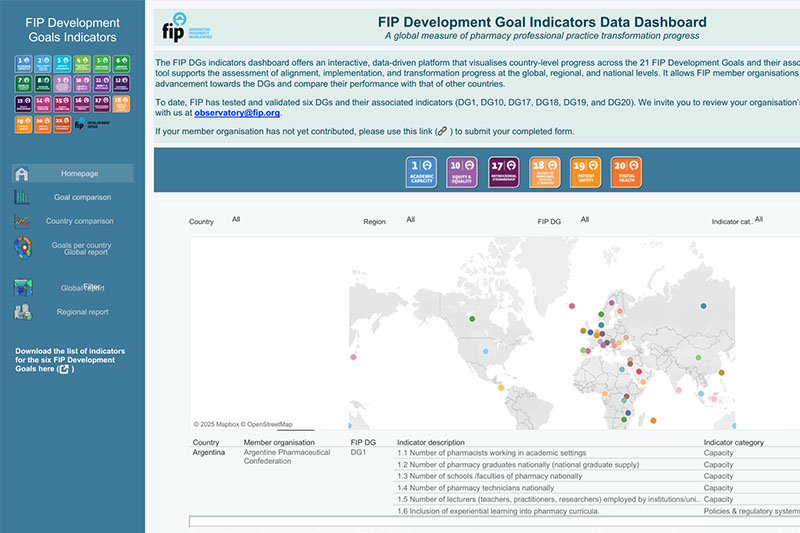Click the Indicator description column header
This screenshot has height=533, width=800.
coord(431,442)
